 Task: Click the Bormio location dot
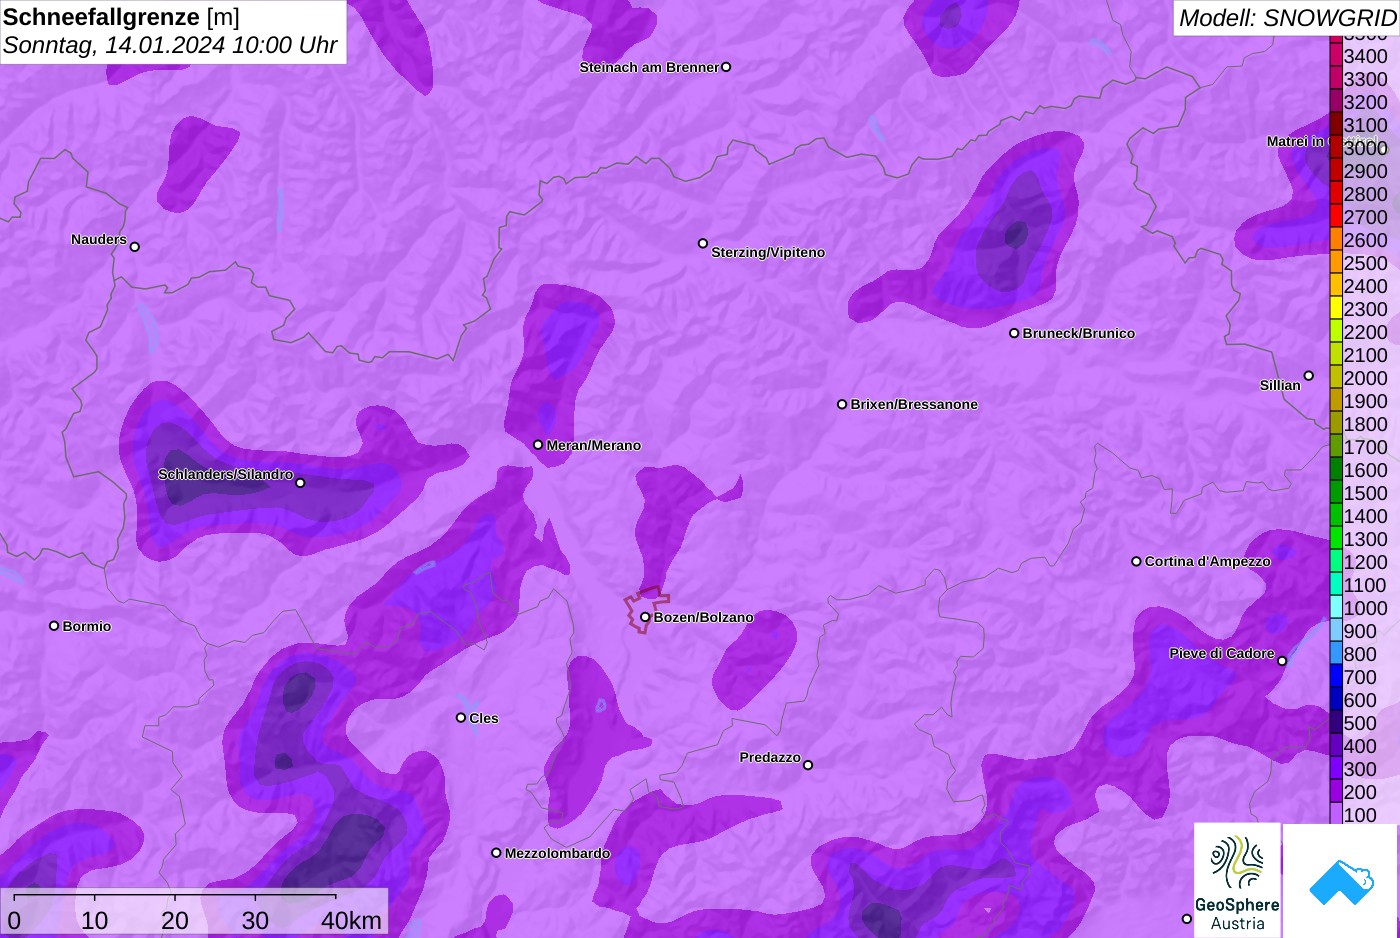coord(54,626)
